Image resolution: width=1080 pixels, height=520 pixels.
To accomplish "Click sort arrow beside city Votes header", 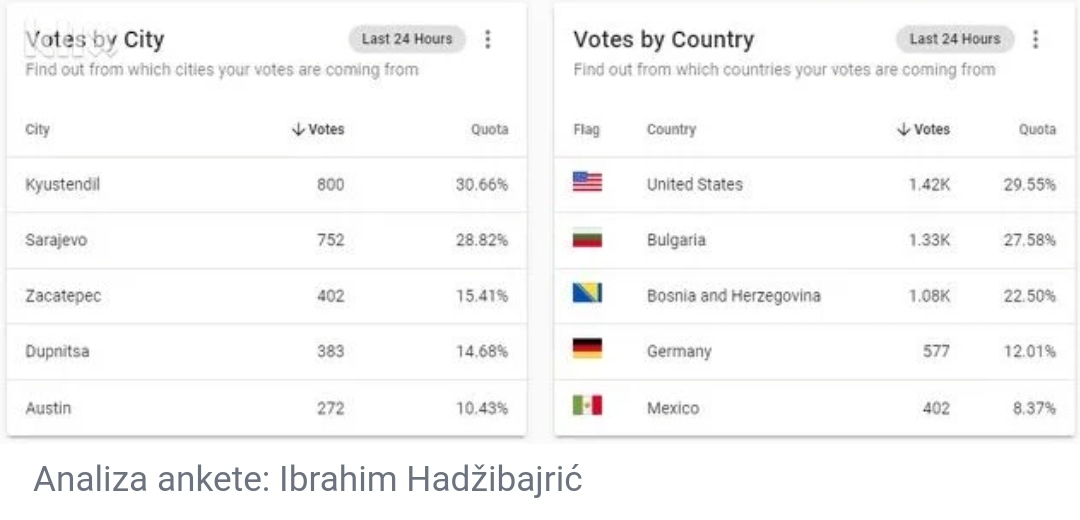I will click(x=298, y=129).
